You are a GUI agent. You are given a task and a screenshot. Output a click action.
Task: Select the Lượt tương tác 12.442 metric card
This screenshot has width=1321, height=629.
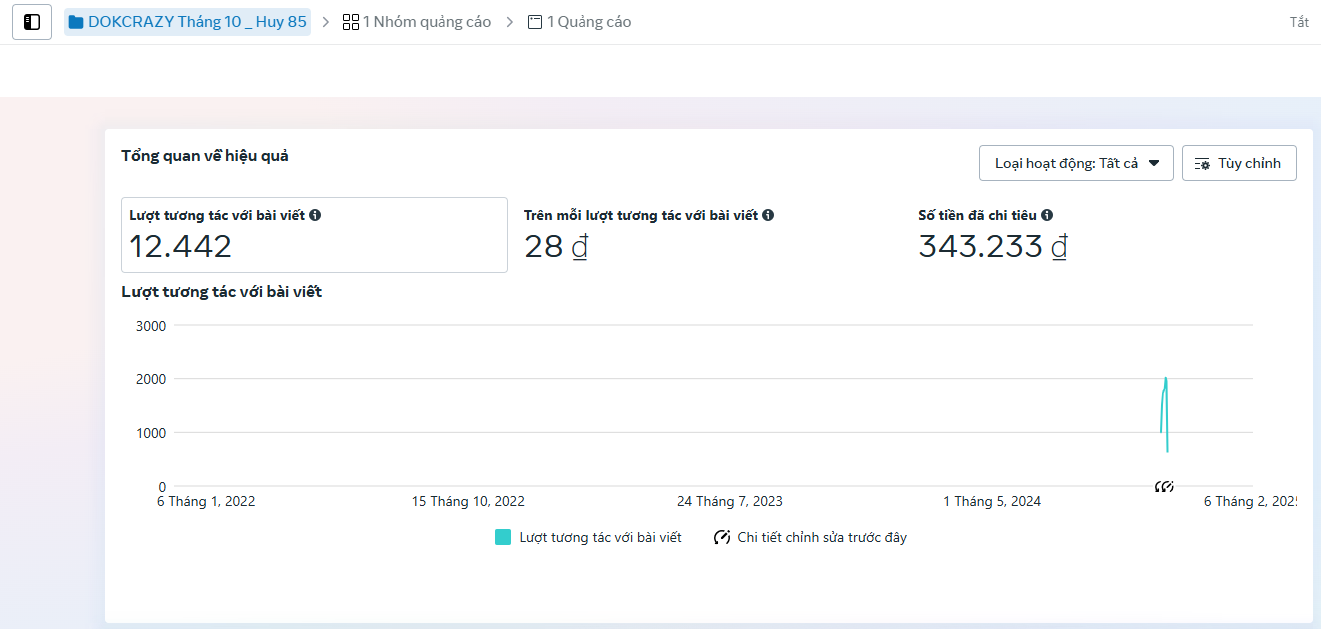314,235
